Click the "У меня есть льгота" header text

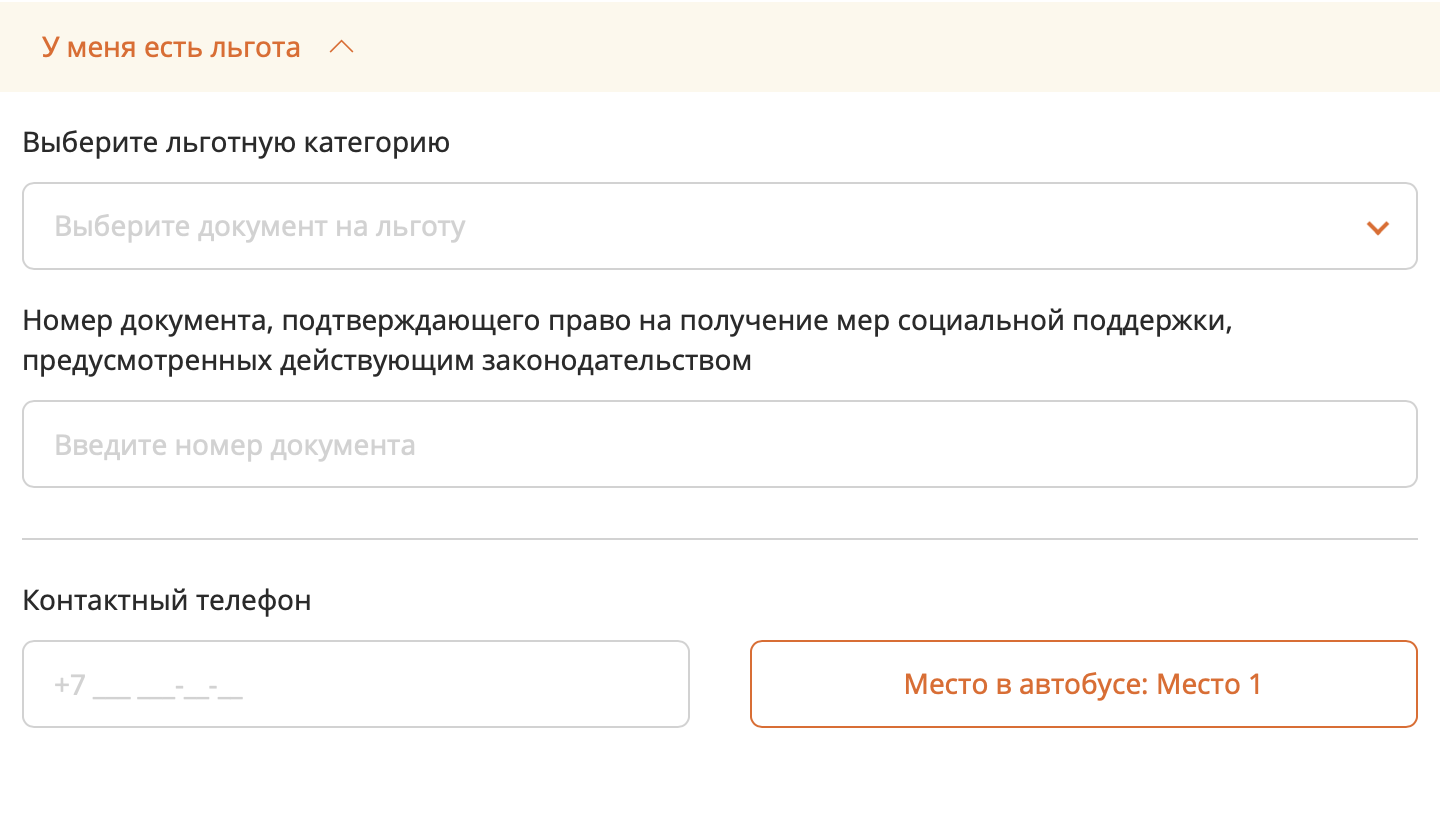point(171,47)
